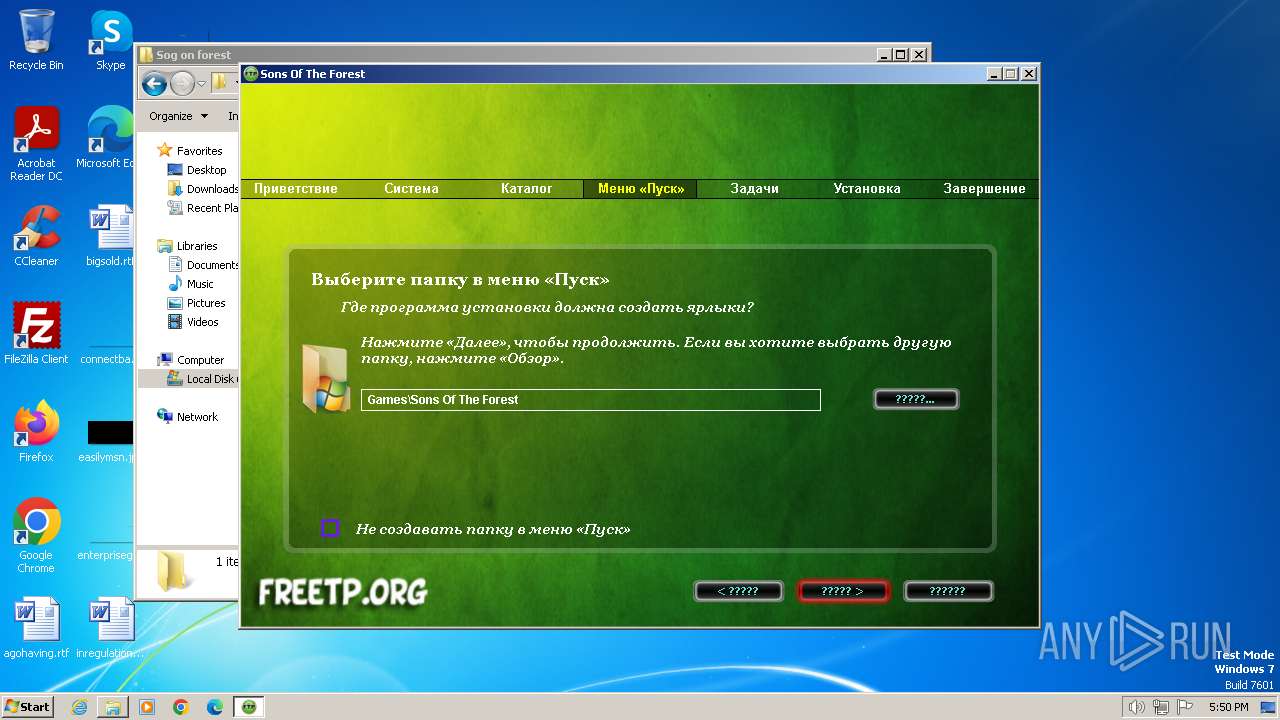Click Back arrow in Explorer window

tap(154, 84)
